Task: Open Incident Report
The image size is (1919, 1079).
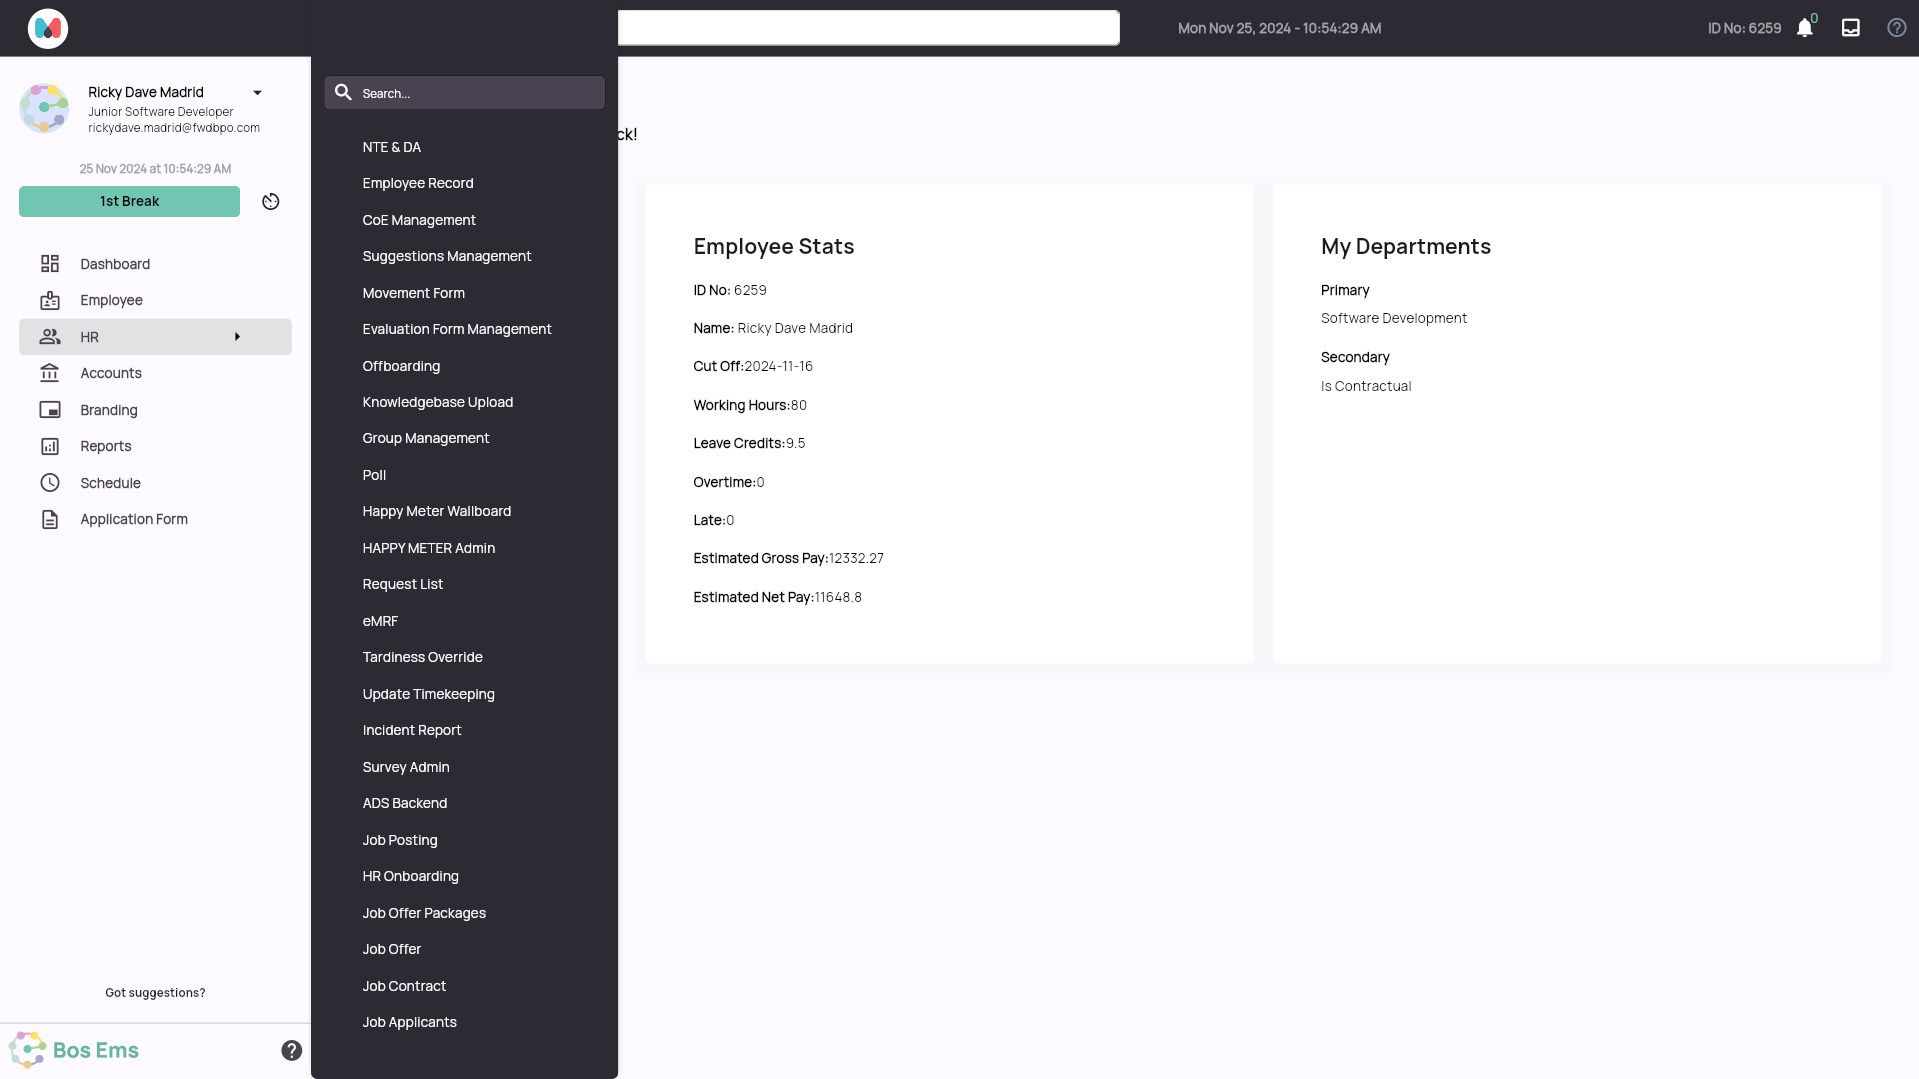Action: tap(412, 730)
